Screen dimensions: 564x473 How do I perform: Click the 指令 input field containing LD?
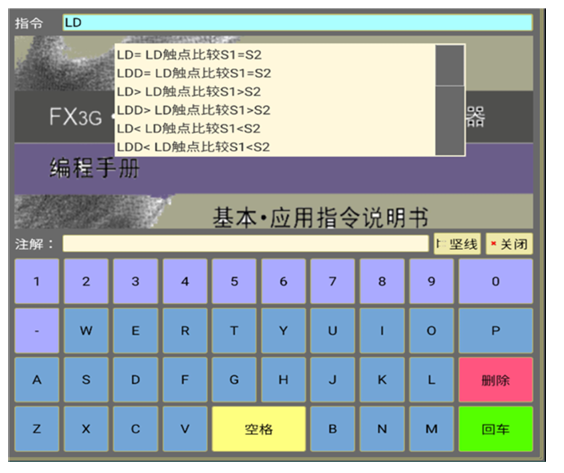tap(297, 23)
